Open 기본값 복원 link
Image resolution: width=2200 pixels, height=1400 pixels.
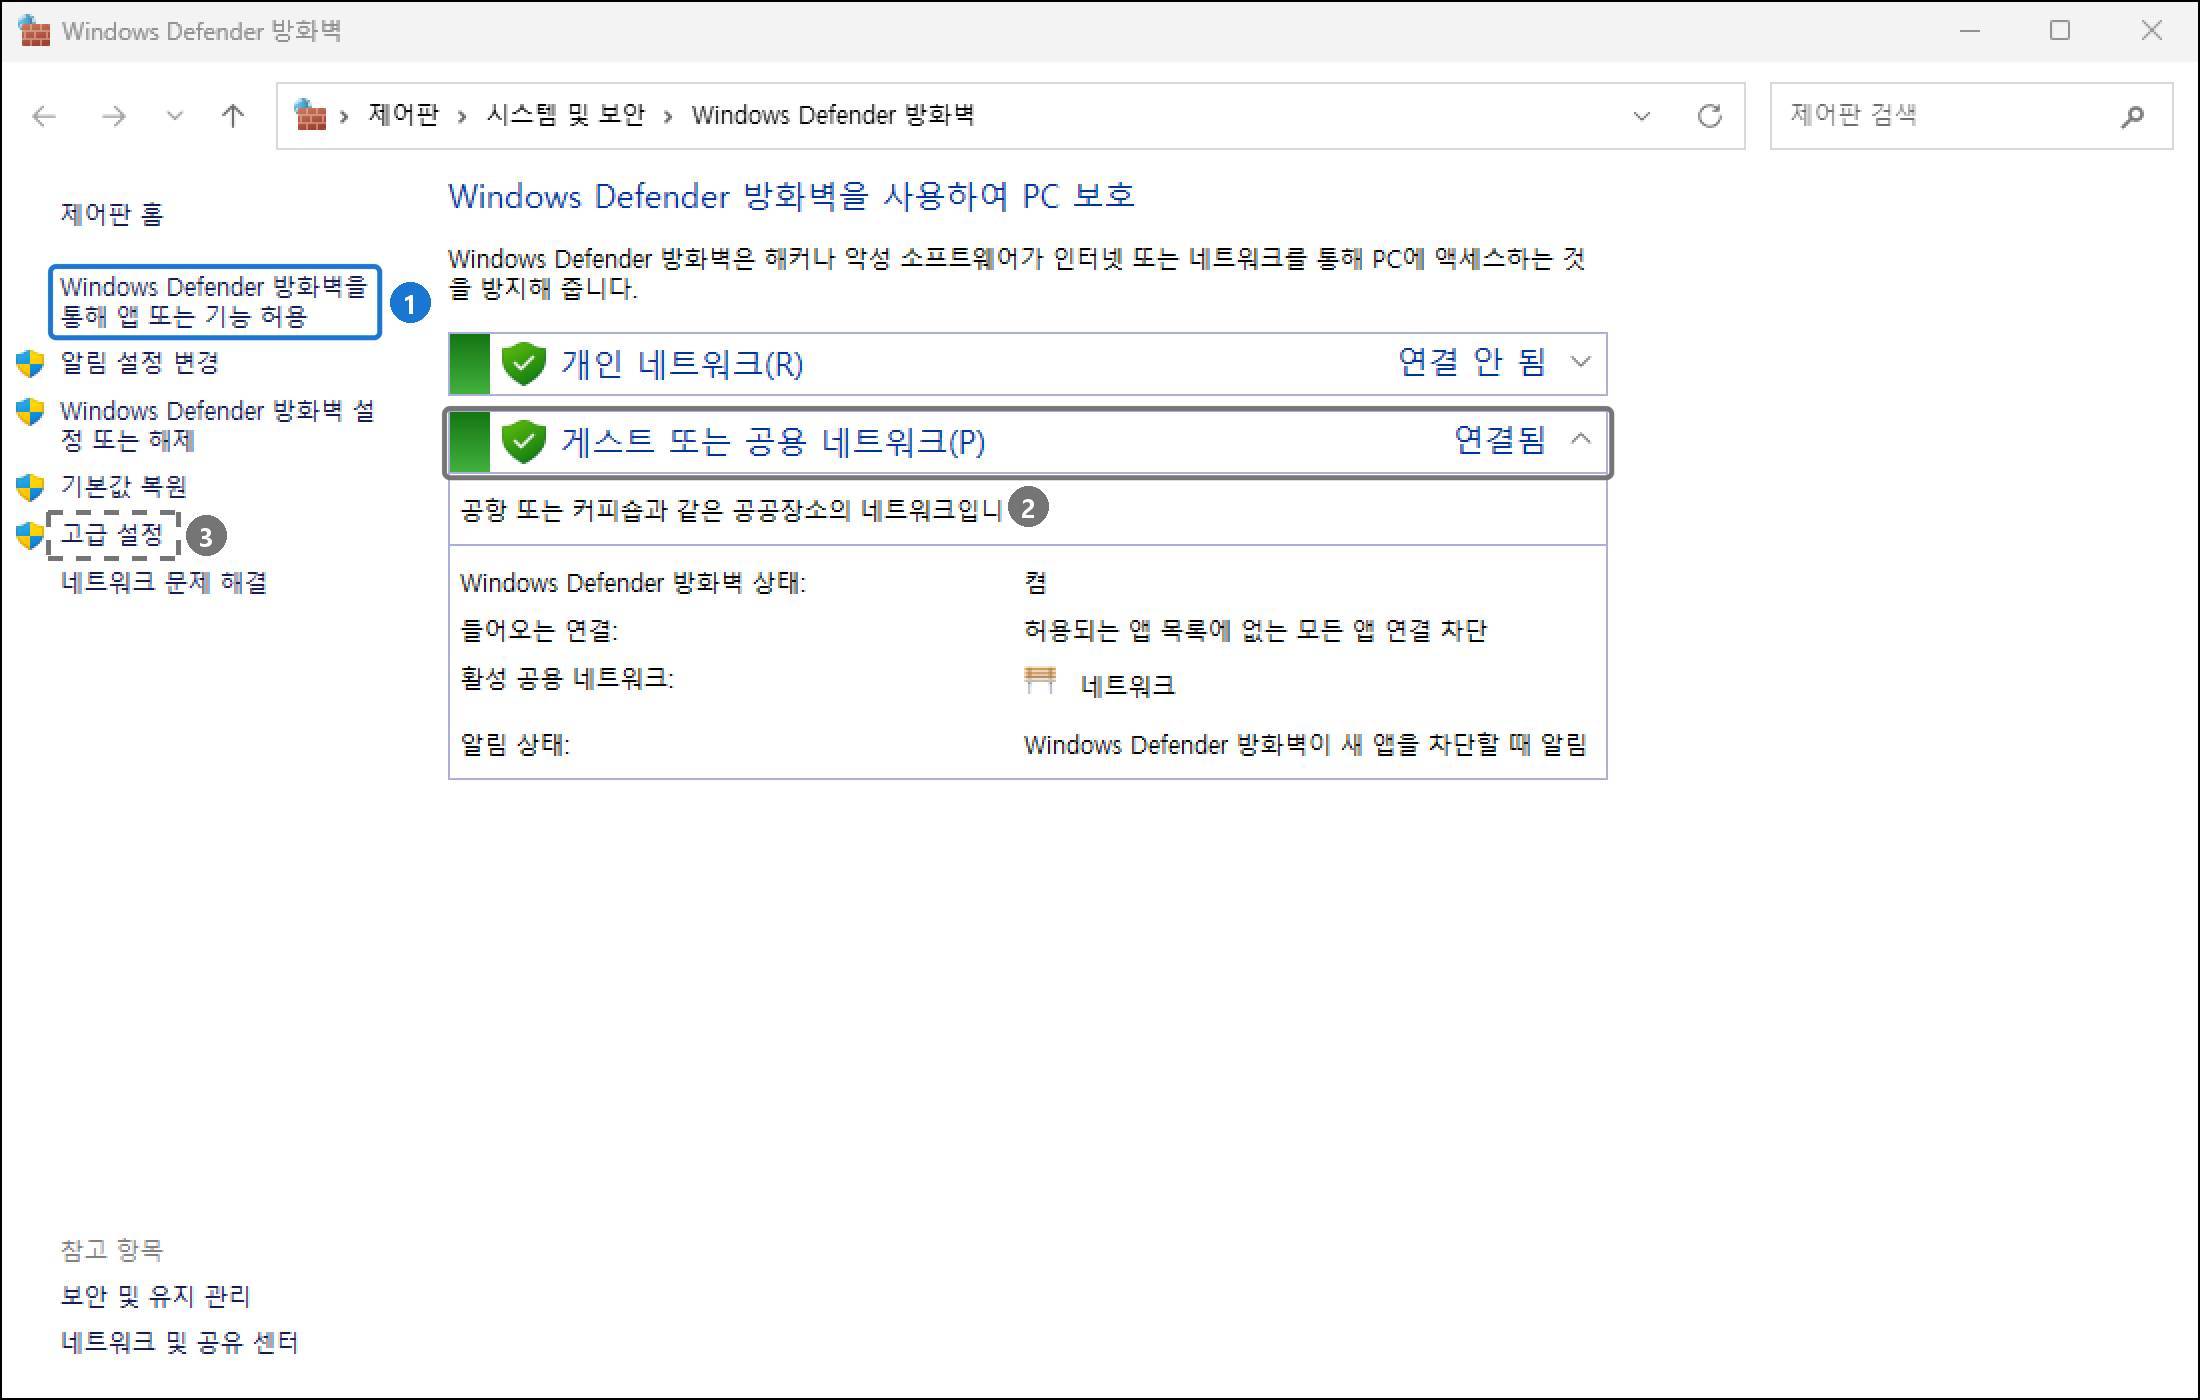click(123, 486)
